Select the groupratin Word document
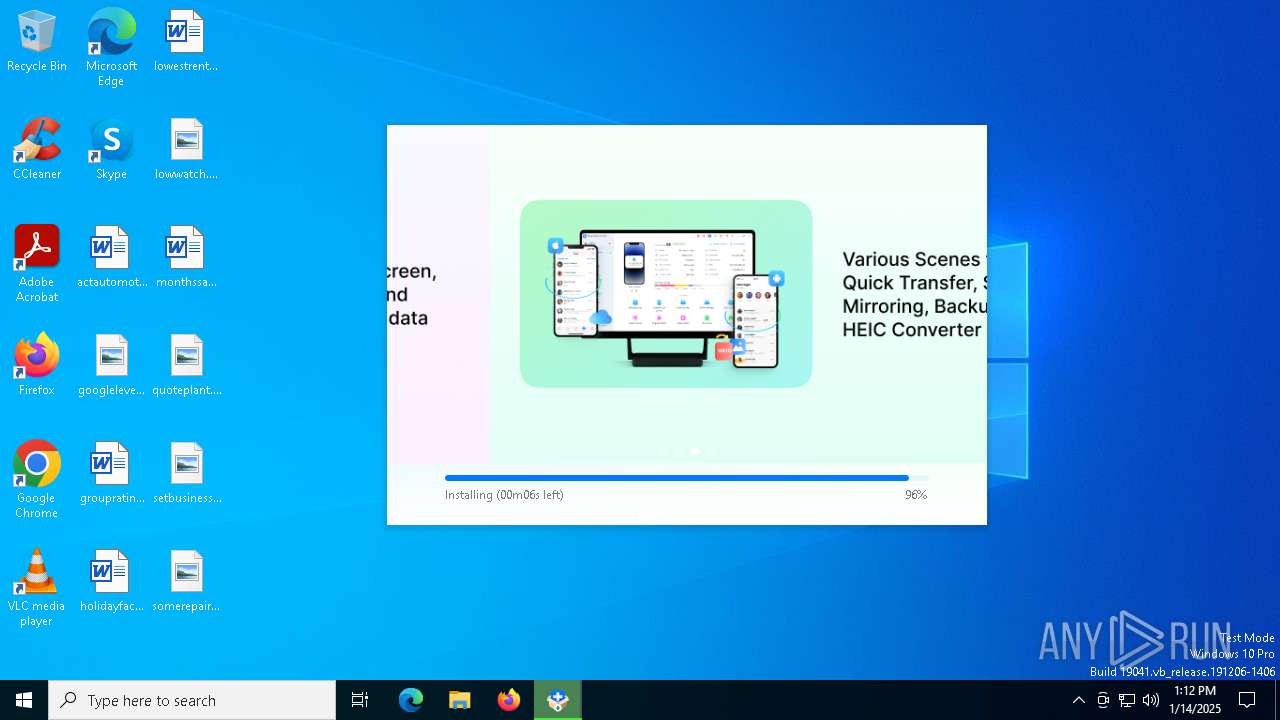1280x720 pixels. tap(111, 474)
